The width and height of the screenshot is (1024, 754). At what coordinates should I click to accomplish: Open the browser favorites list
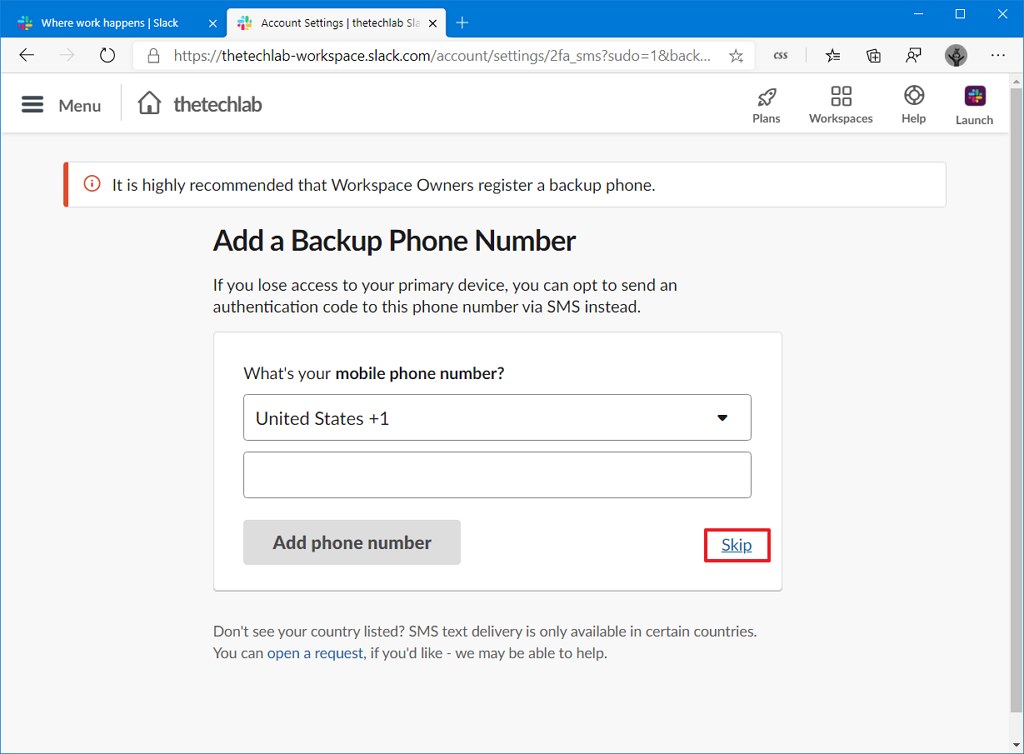pos(833,56)
